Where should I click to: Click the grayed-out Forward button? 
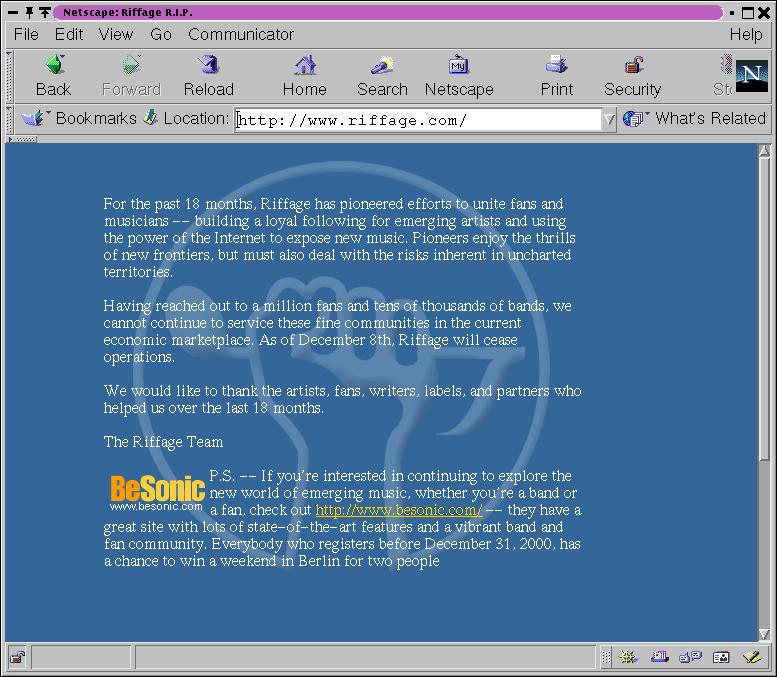click(x=131, y=76)
